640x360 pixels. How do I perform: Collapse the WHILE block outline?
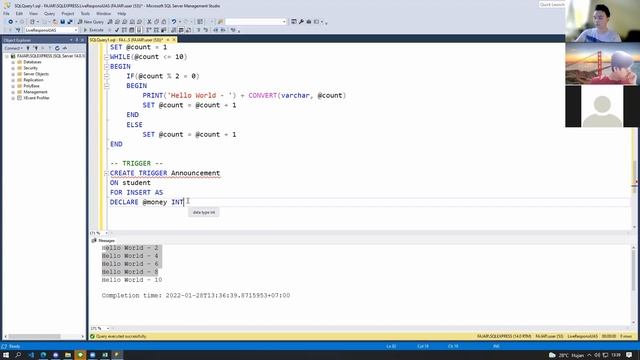(107, 57)
